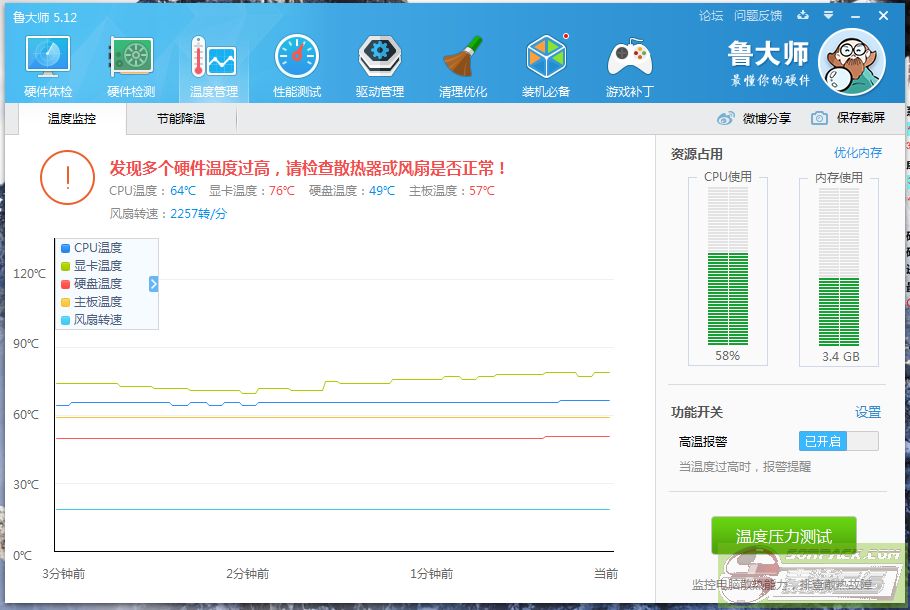The height and width of the screenshot is (610, 910).
Task: Click 微博分享 share link
Action: coord(767,118)
